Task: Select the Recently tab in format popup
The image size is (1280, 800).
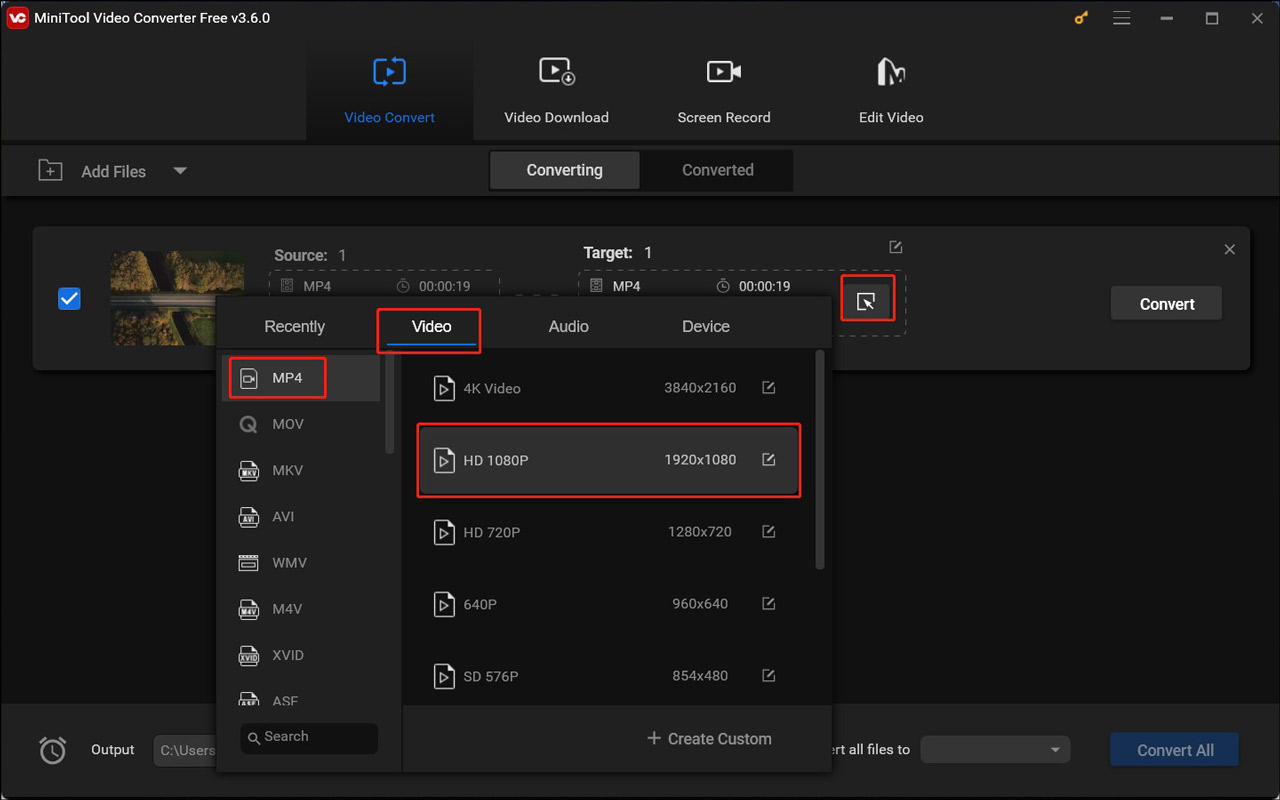Action: [294, 326]
